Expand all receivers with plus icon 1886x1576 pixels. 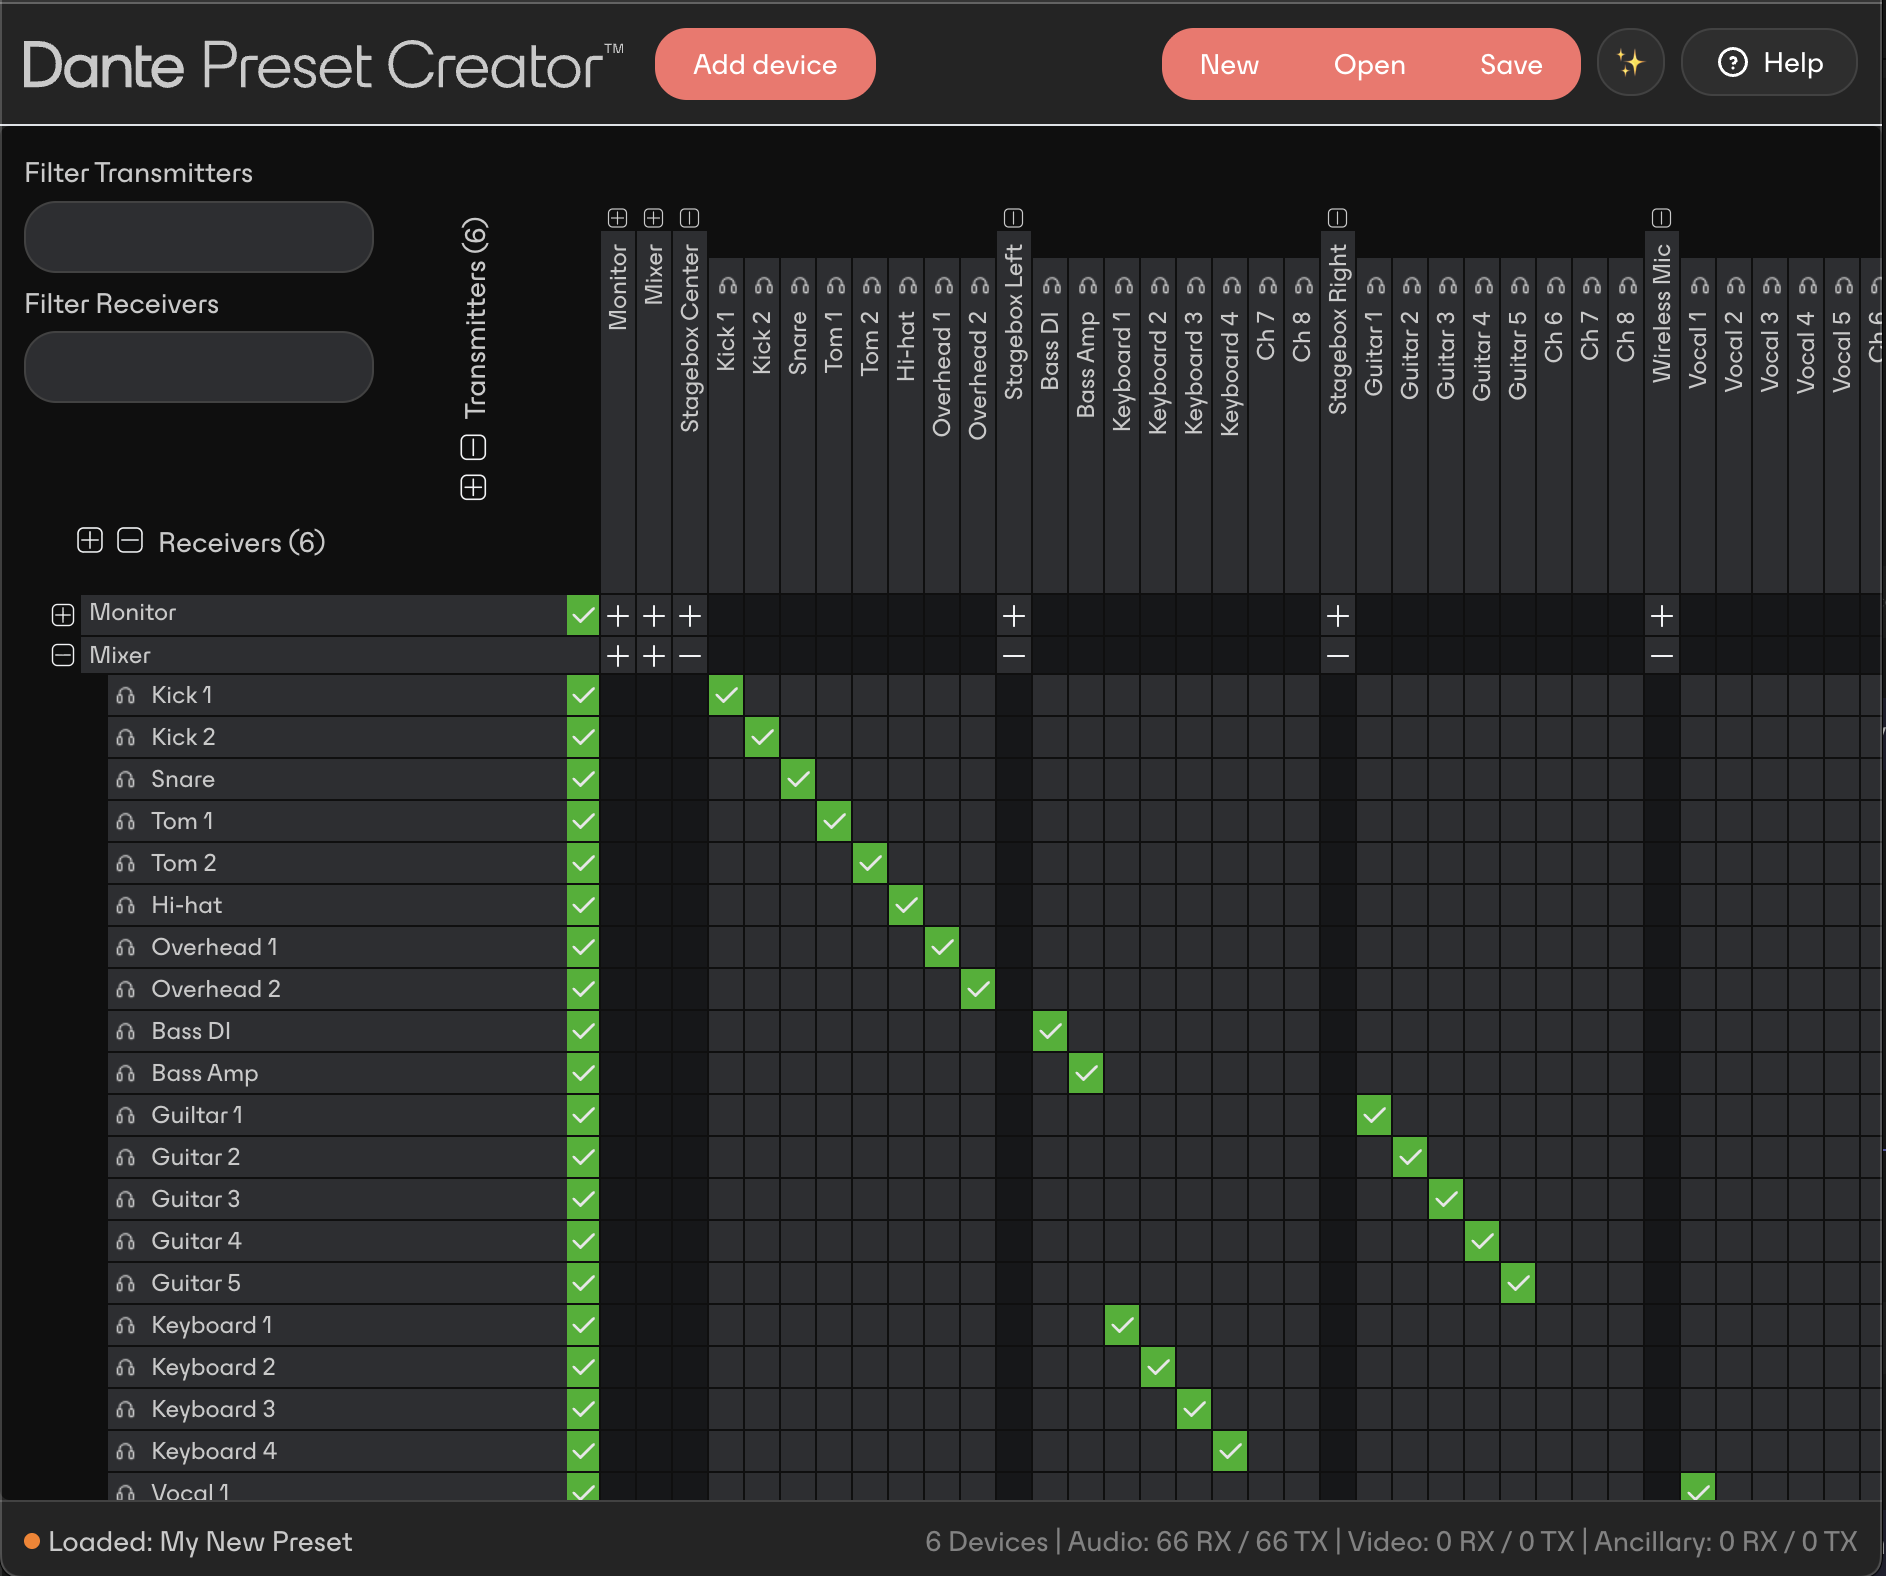click(x=90, y=541)
